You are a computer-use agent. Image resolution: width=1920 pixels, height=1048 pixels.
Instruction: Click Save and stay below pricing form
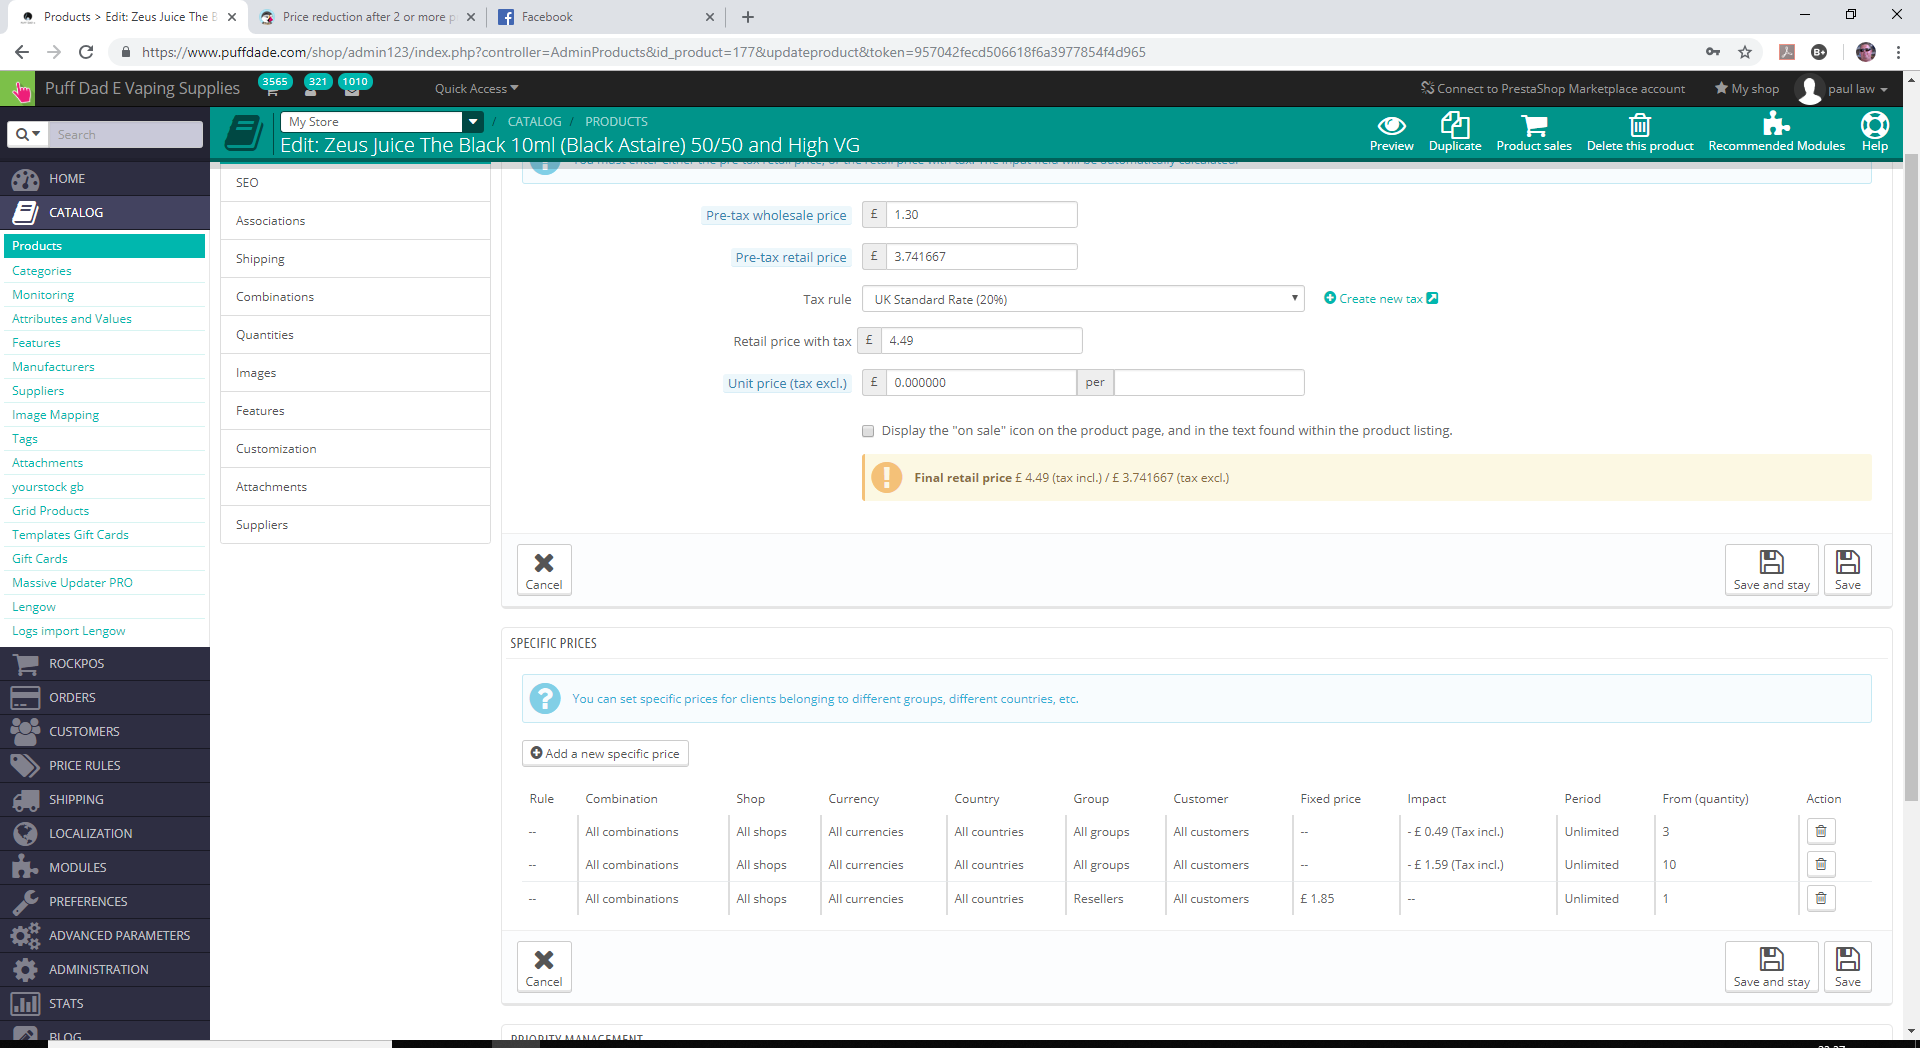click(x=1771, y=570)
